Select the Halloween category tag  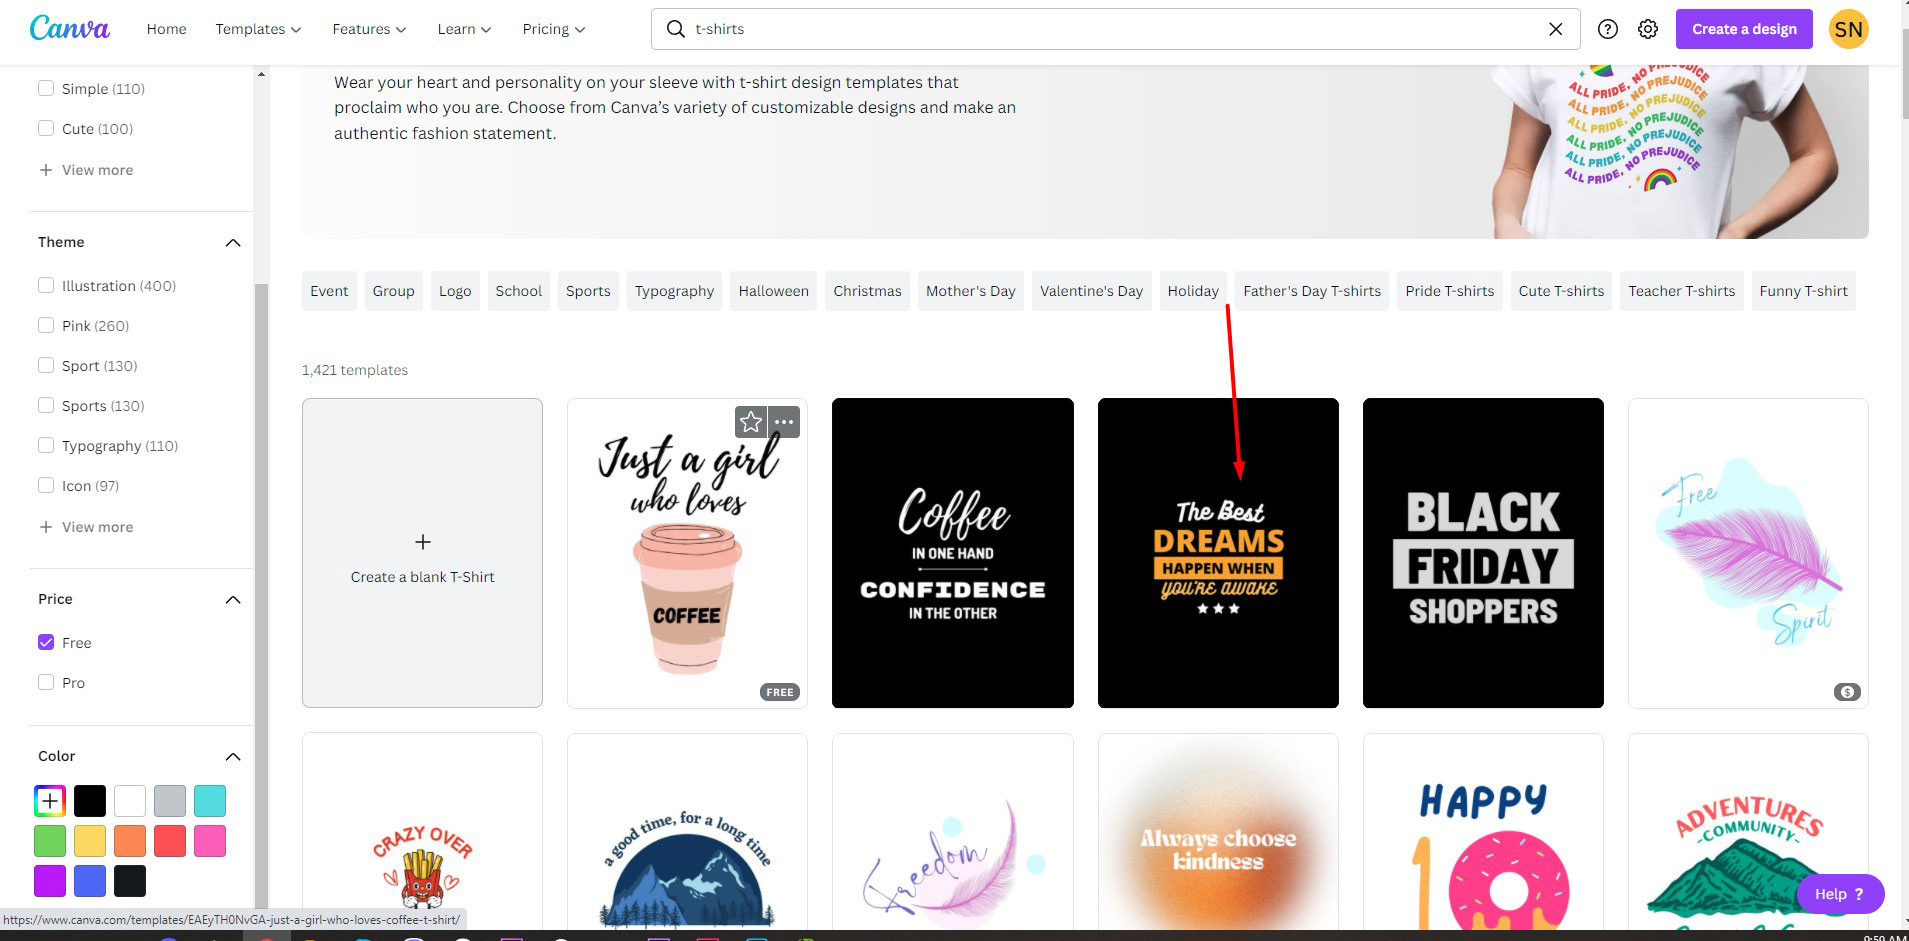click(x=773, y=291)
